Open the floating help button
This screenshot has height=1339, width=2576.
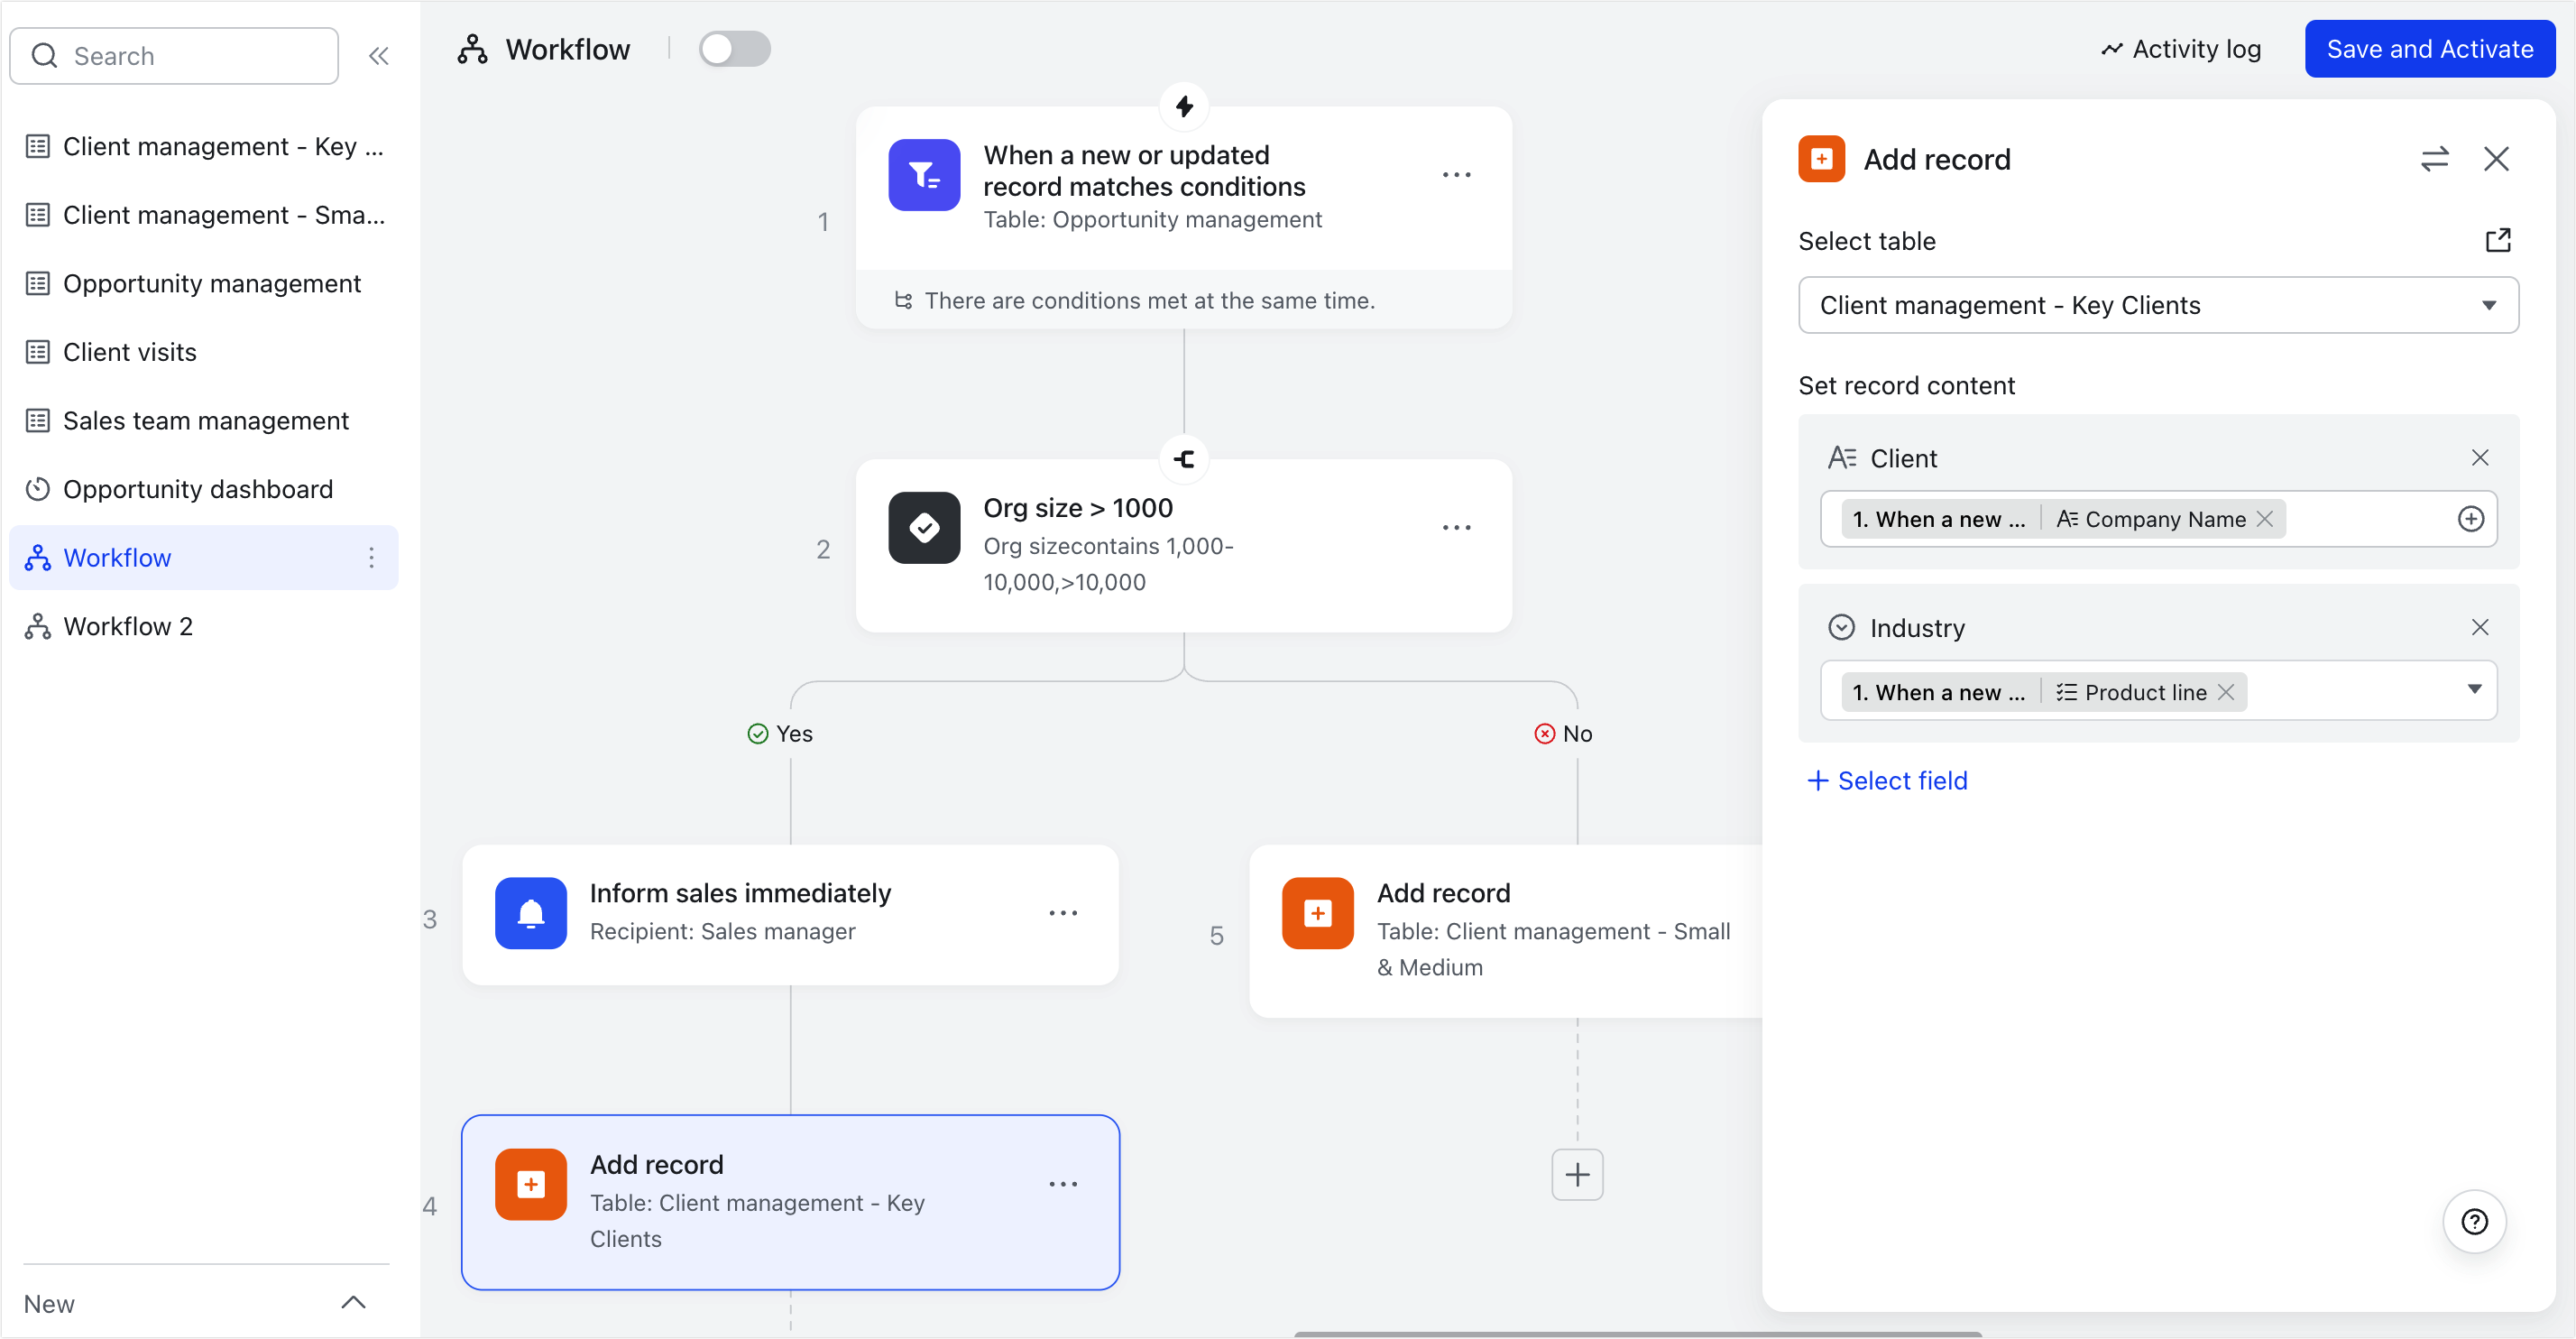click(x=2474, y=1221)
